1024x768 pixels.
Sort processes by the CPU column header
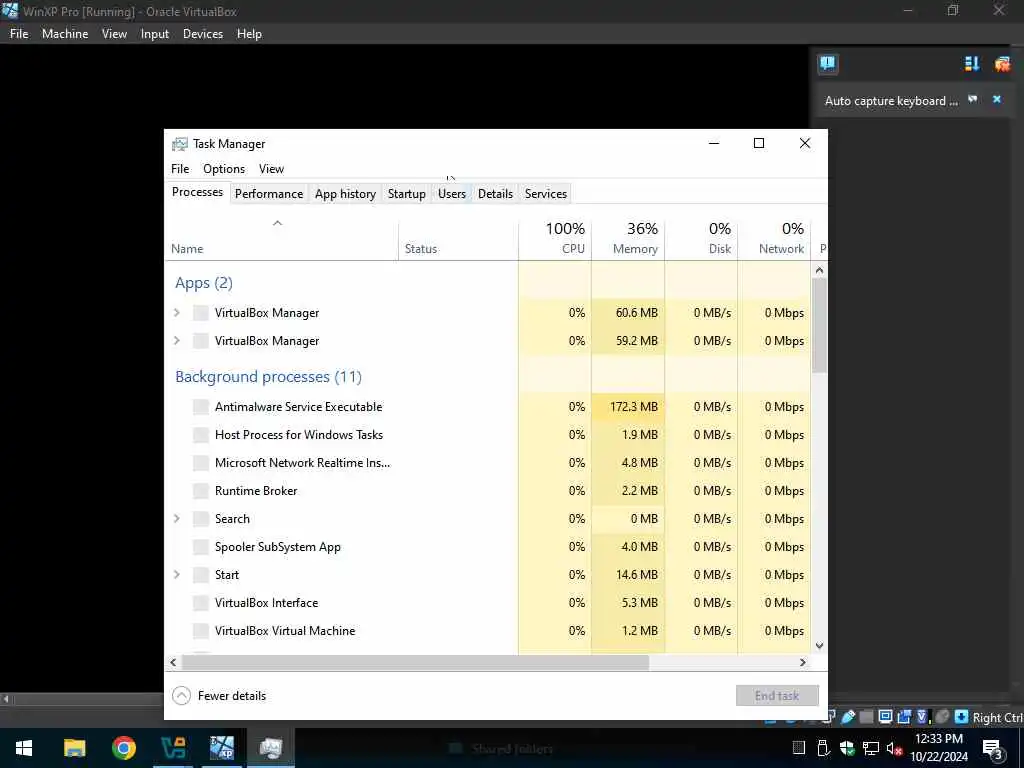click(x=555, y=238)
